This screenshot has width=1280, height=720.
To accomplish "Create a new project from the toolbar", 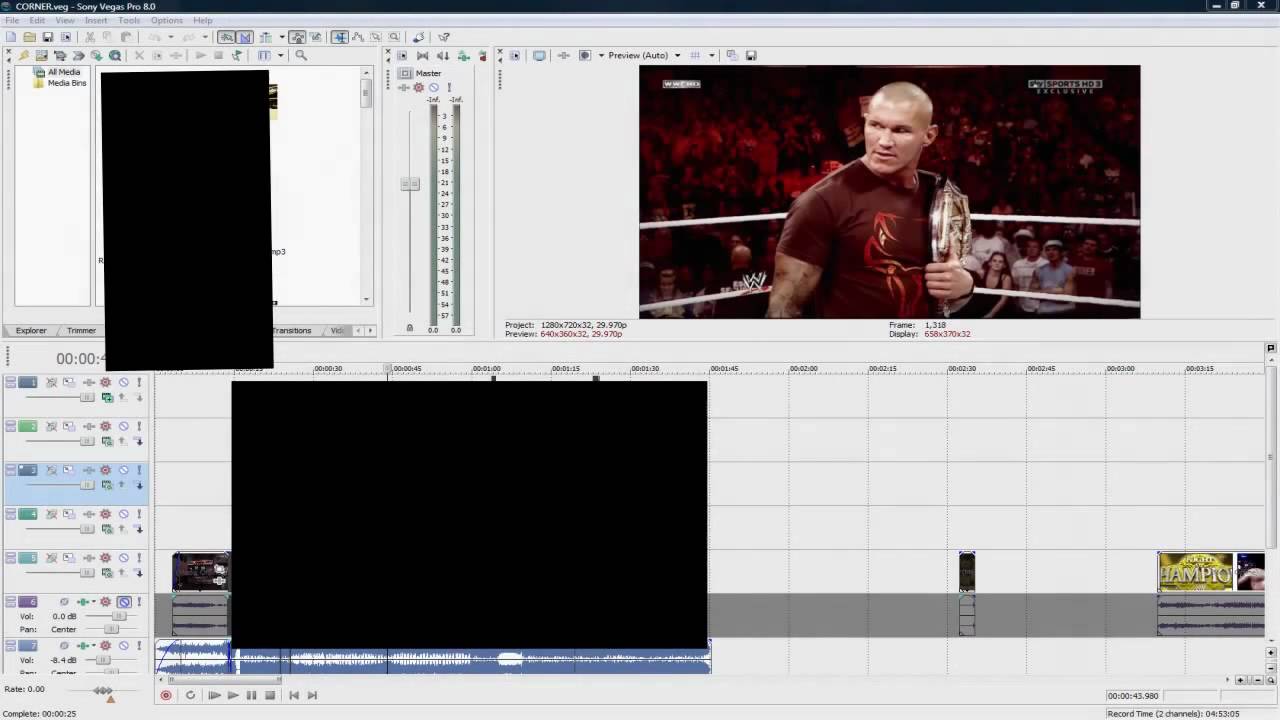I will coord(11,37).
